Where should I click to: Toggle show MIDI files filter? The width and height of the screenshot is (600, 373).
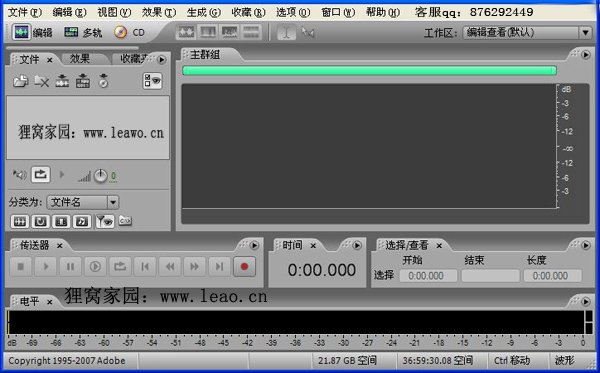pyautogui.click(x=82, y=221)
